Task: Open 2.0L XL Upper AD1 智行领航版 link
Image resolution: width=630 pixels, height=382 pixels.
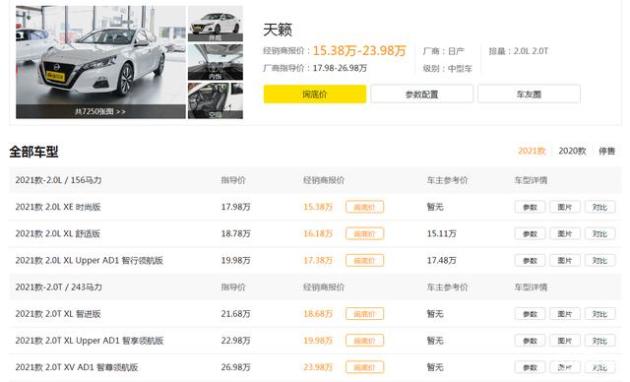Action: click(89, 260)
